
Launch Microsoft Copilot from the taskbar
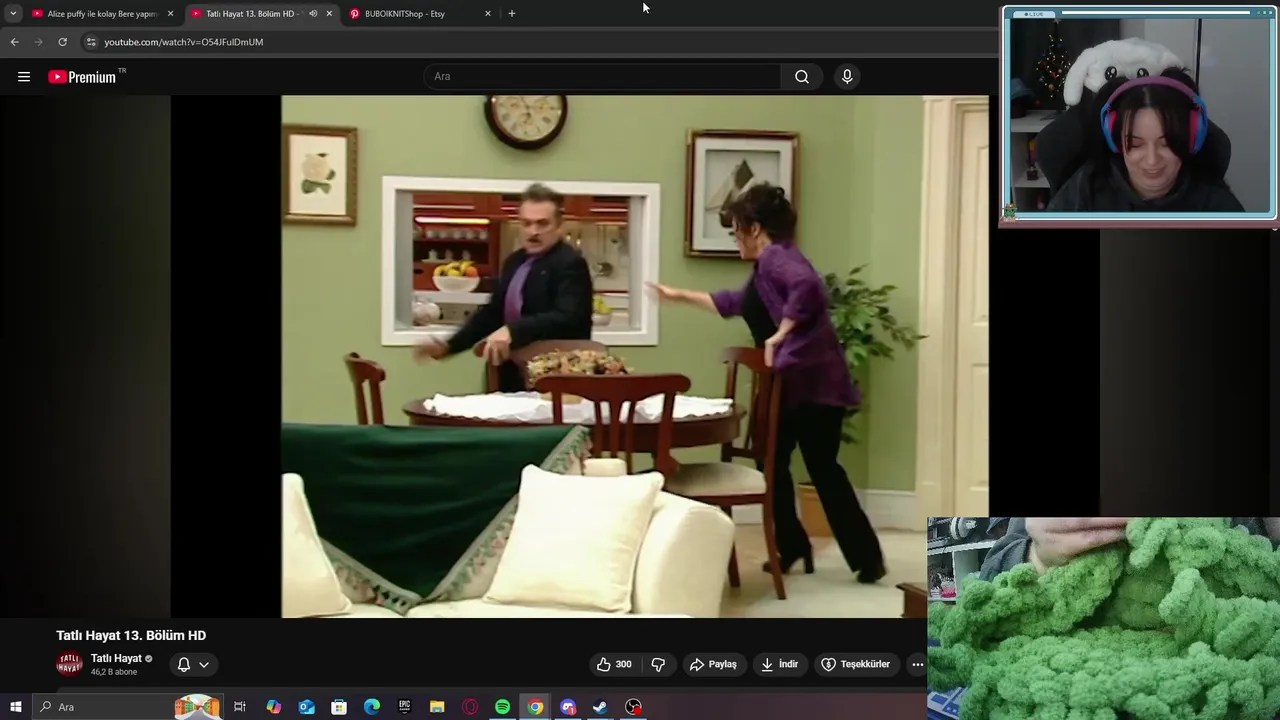tap(273, 707)
